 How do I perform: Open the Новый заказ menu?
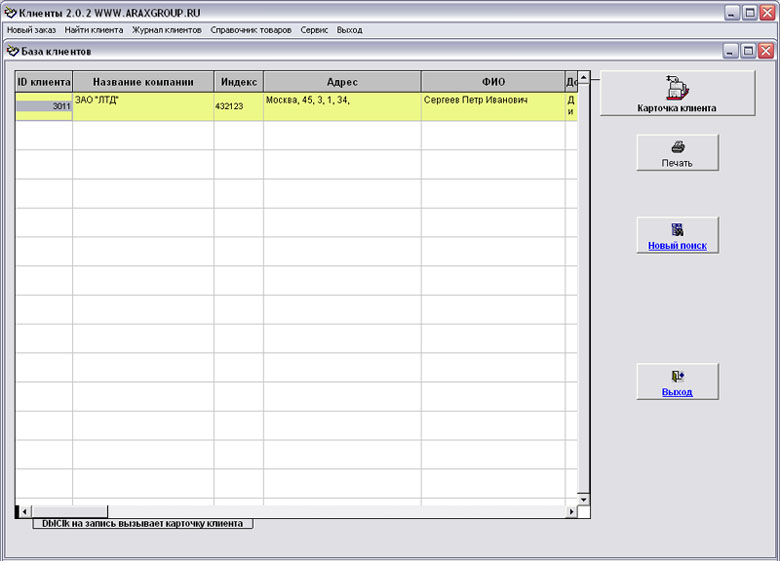[x=31, y=30]
